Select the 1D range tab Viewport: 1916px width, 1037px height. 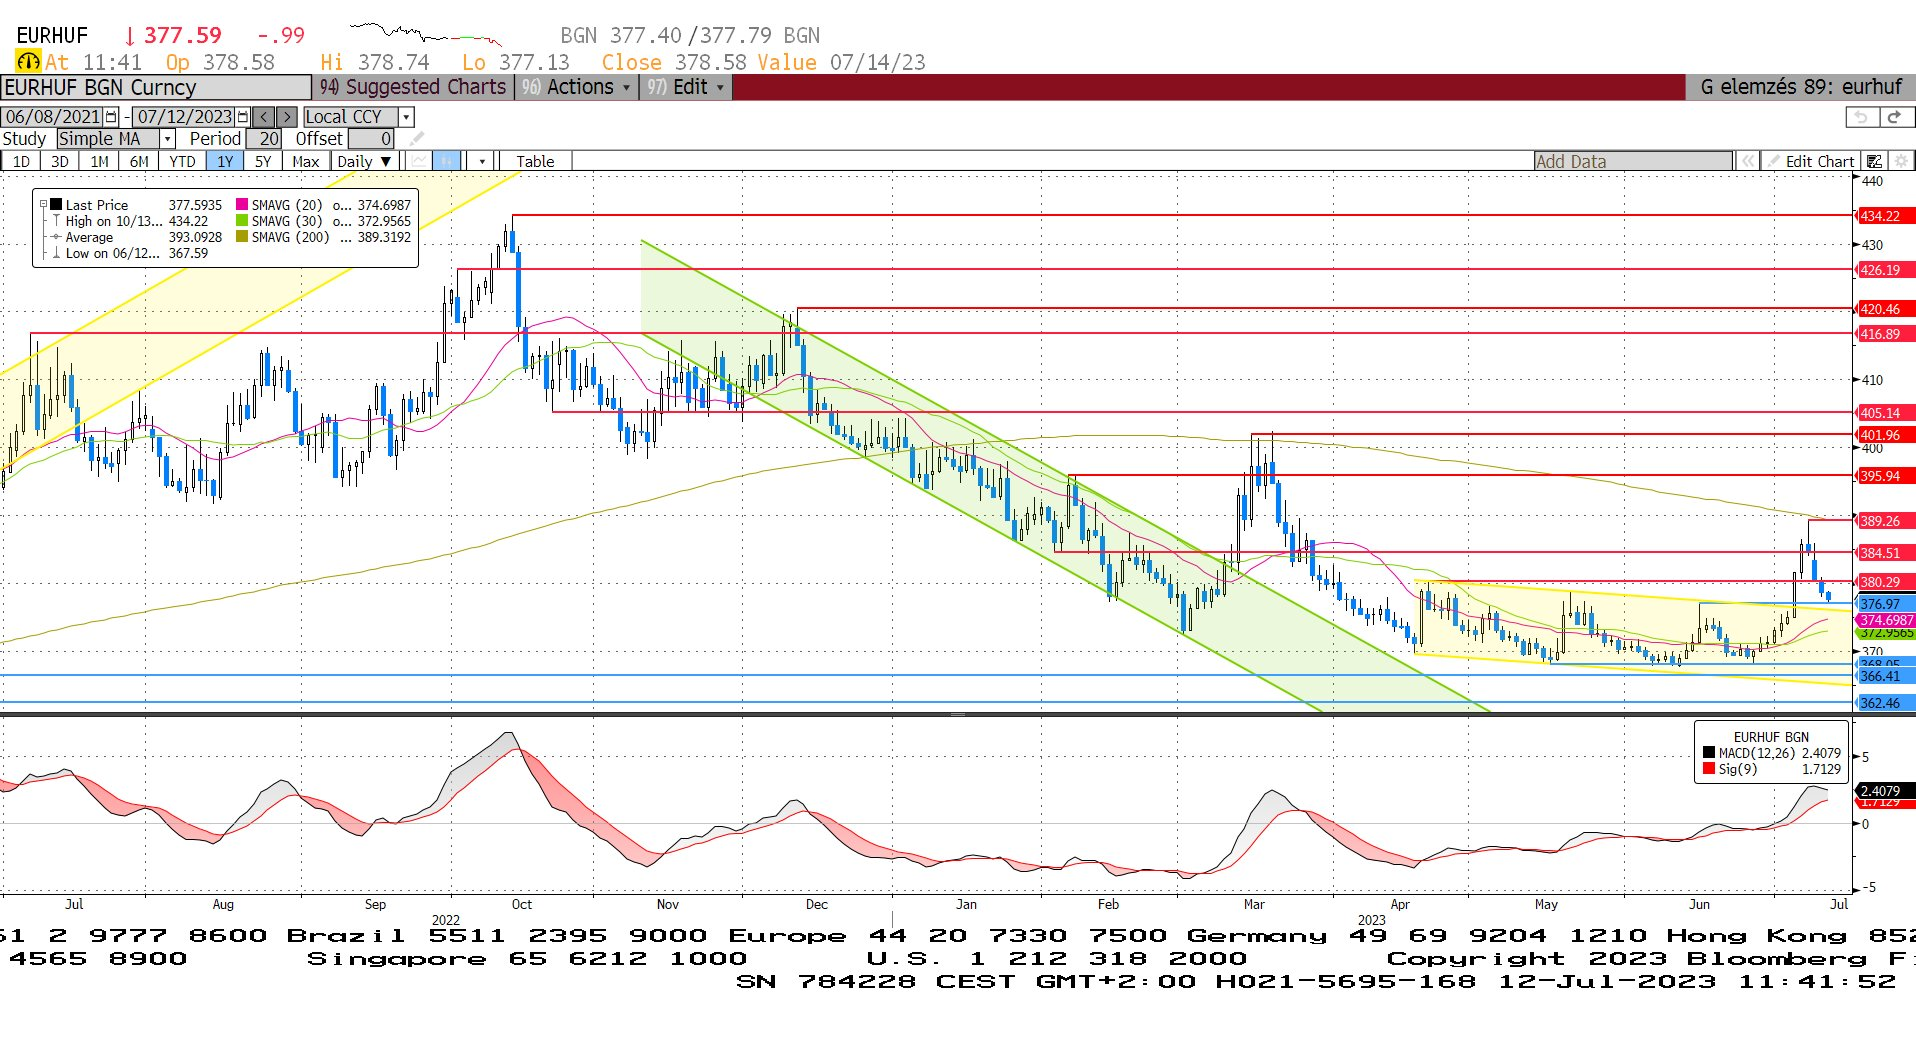pyautogui.click(x=21, y=161)
